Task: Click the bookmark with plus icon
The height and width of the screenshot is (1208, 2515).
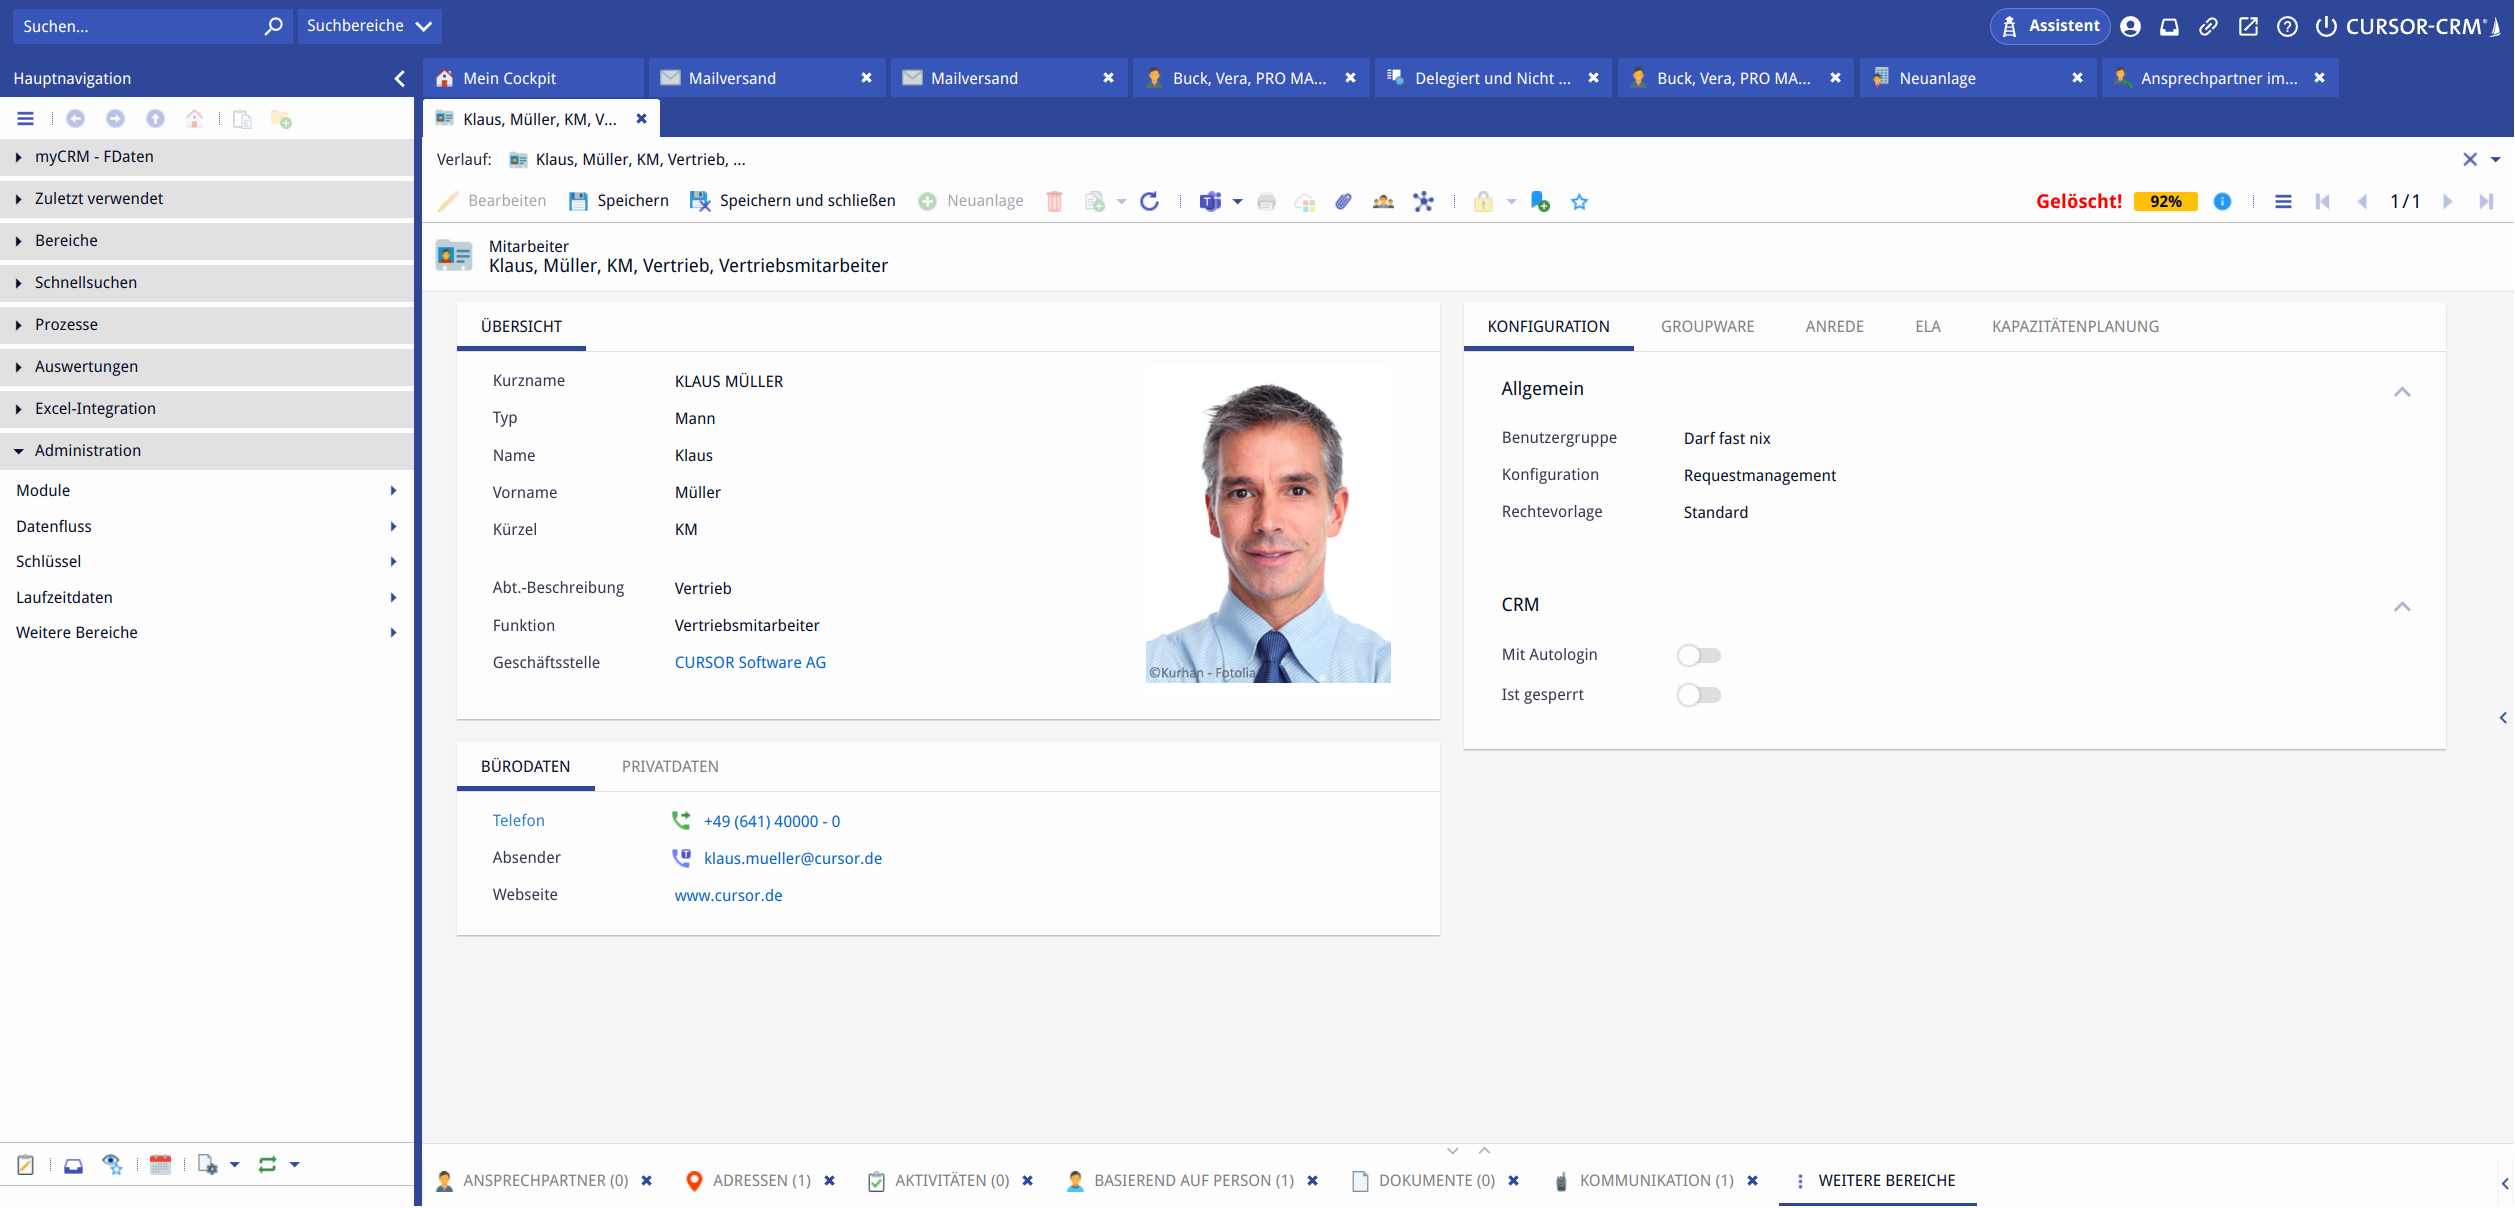Action: (1540, 202)
